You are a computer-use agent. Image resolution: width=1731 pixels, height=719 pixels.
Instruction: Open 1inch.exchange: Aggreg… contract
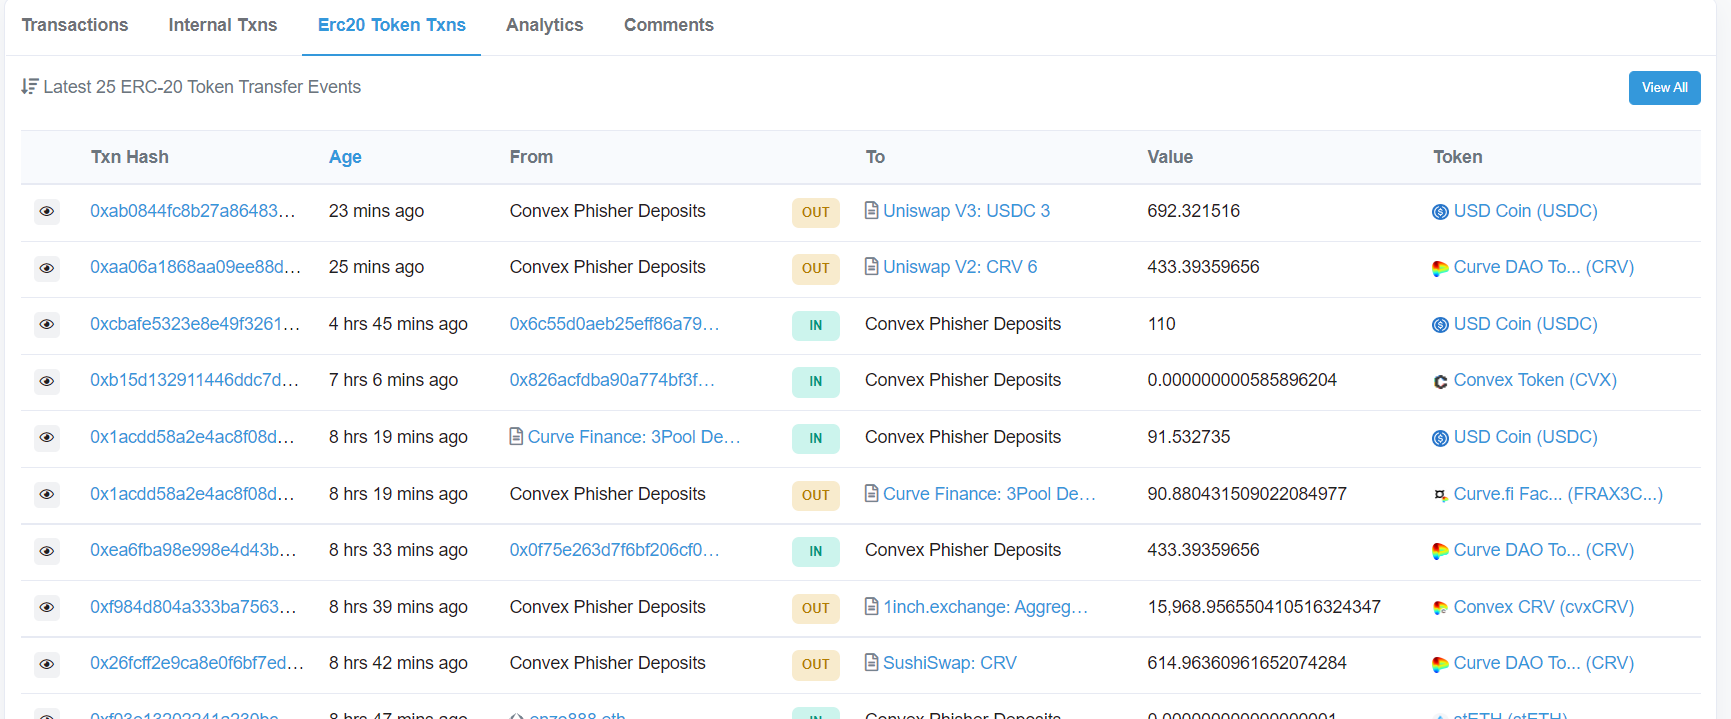985,607
